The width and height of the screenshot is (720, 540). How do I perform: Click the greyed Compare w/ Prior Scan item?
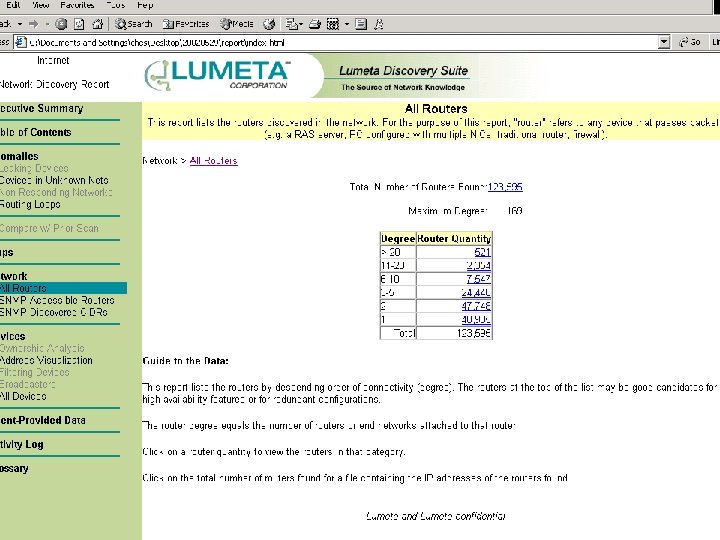pyautogui.click(x=49, y=228)
